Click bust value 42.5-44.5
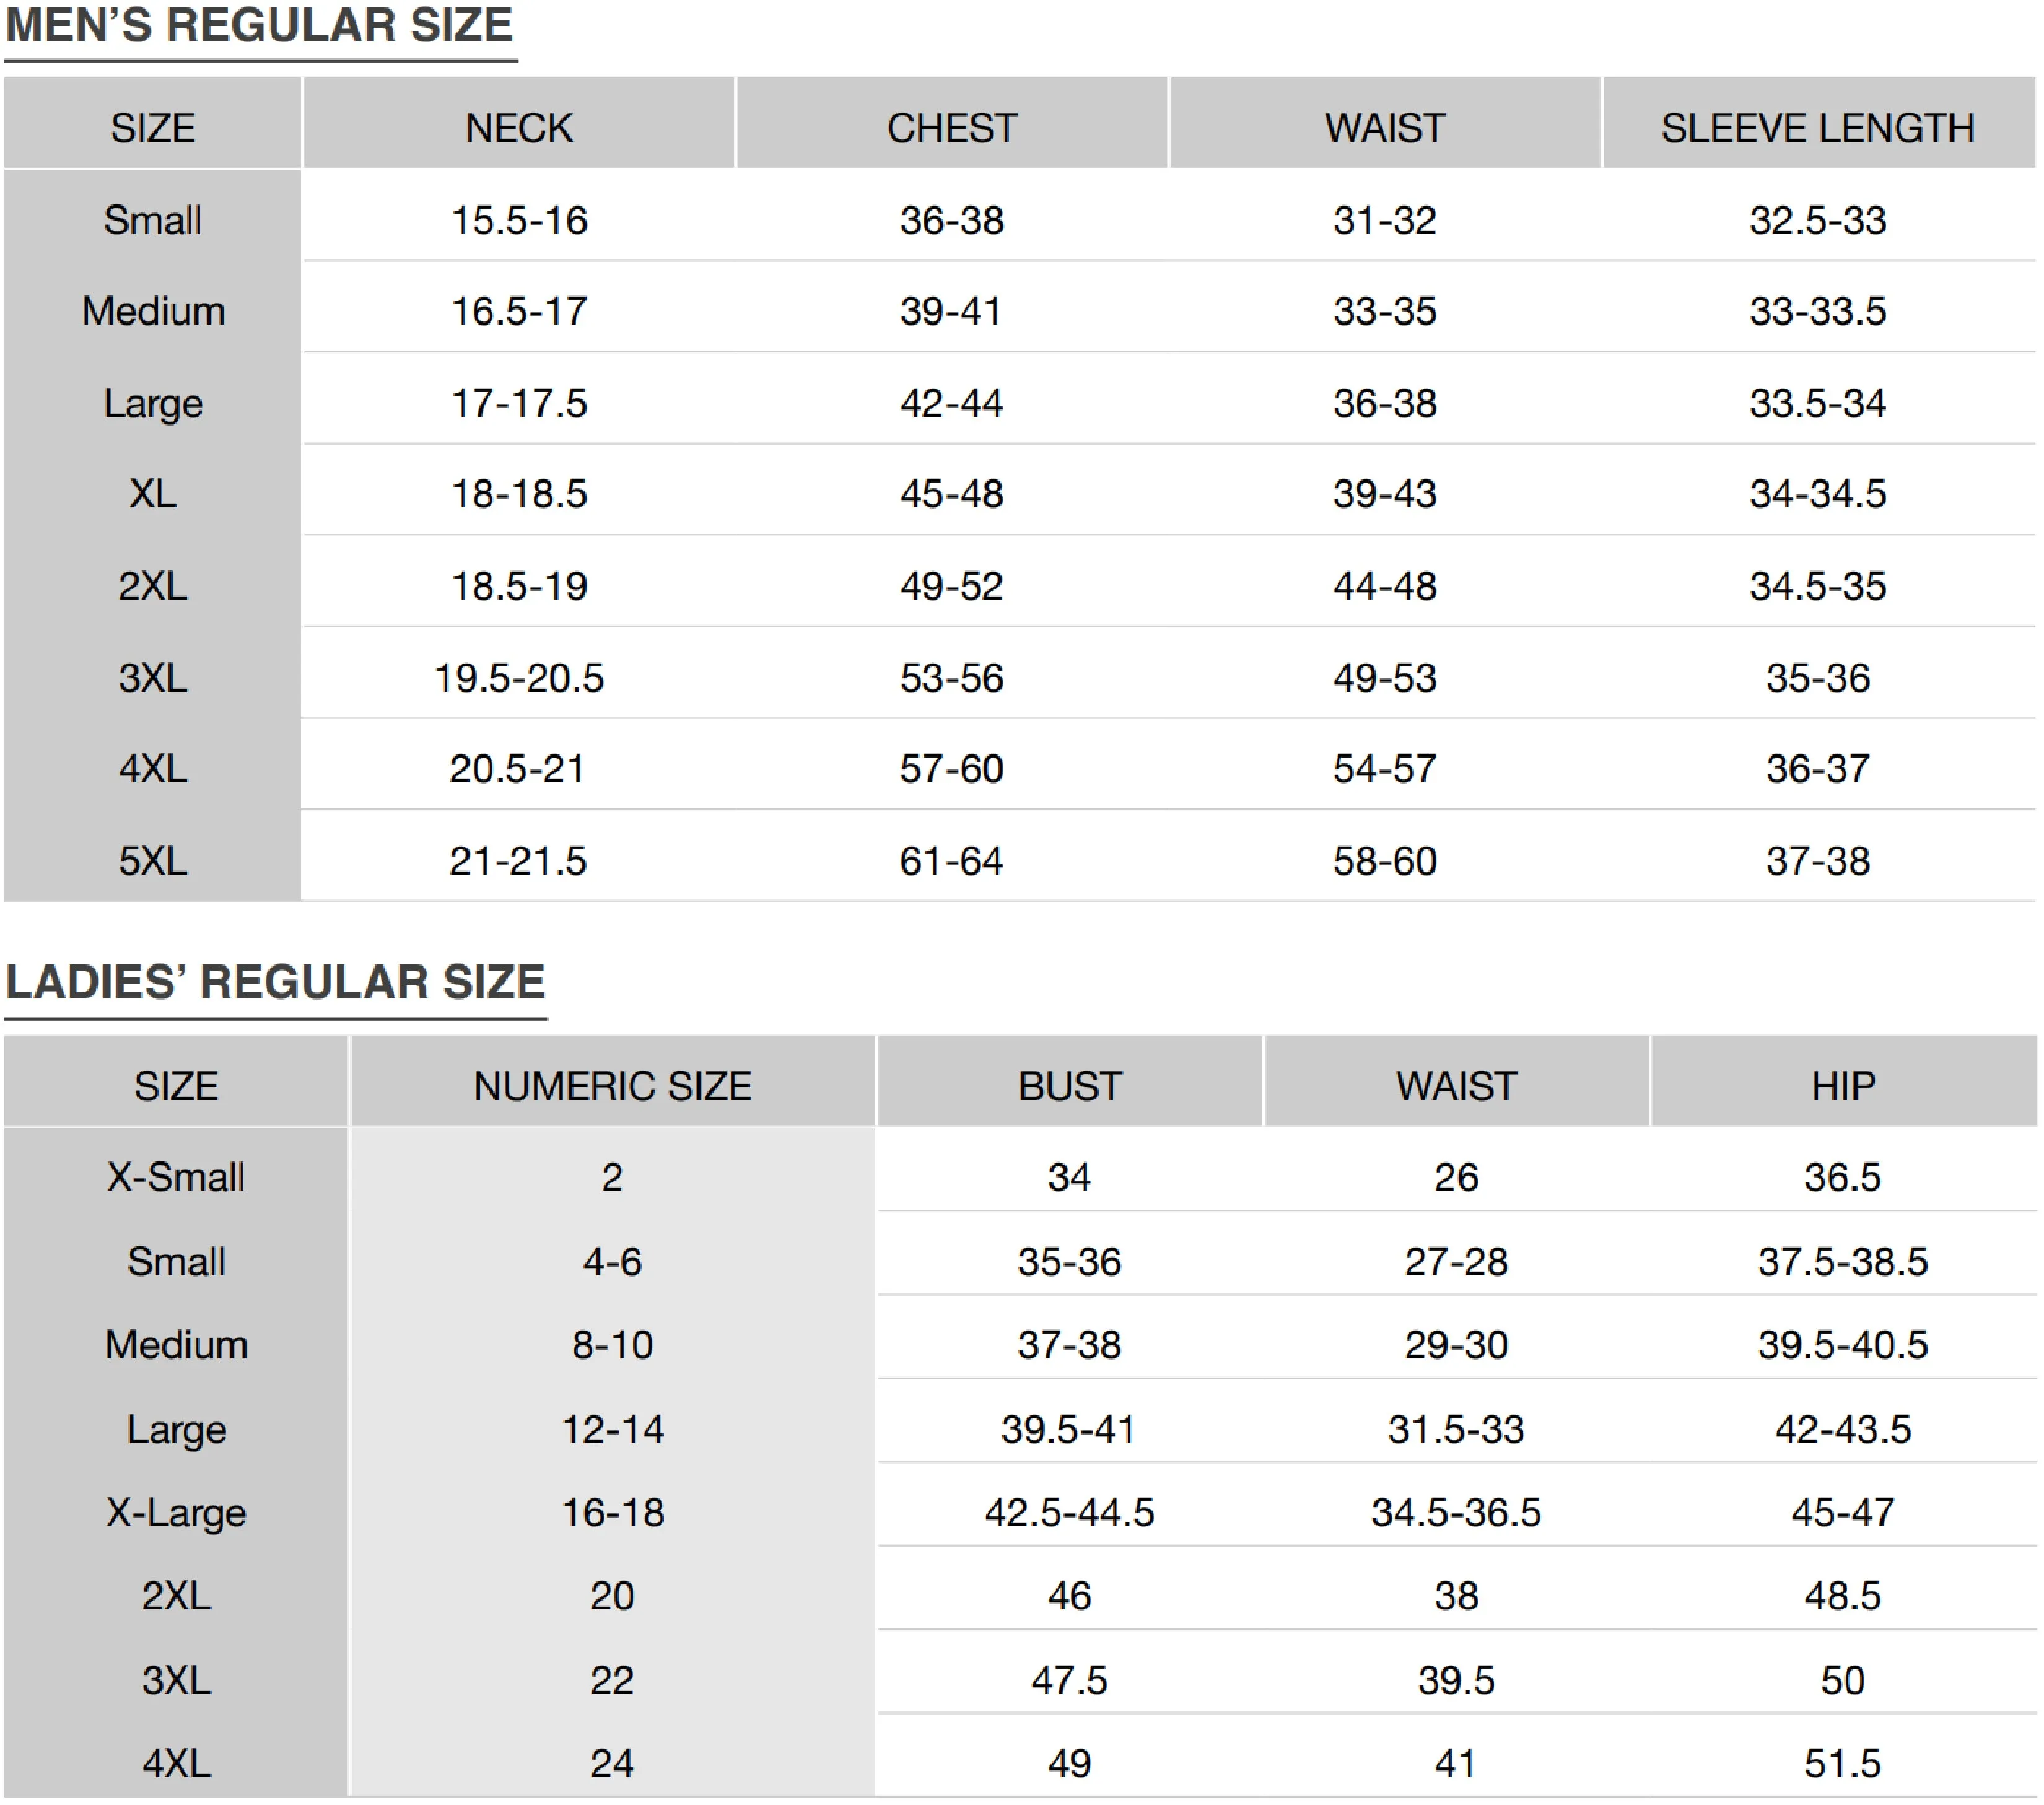The image size is (2044, 1805). (1069, 1512)
